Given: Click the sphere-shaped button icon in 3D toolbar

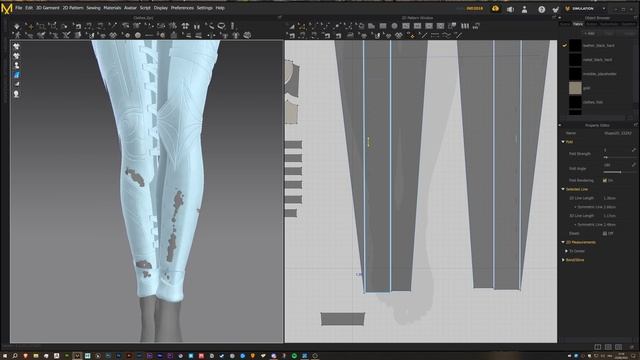Looking at the screenshot, I should pyautogui.click(x=138, y=36).
